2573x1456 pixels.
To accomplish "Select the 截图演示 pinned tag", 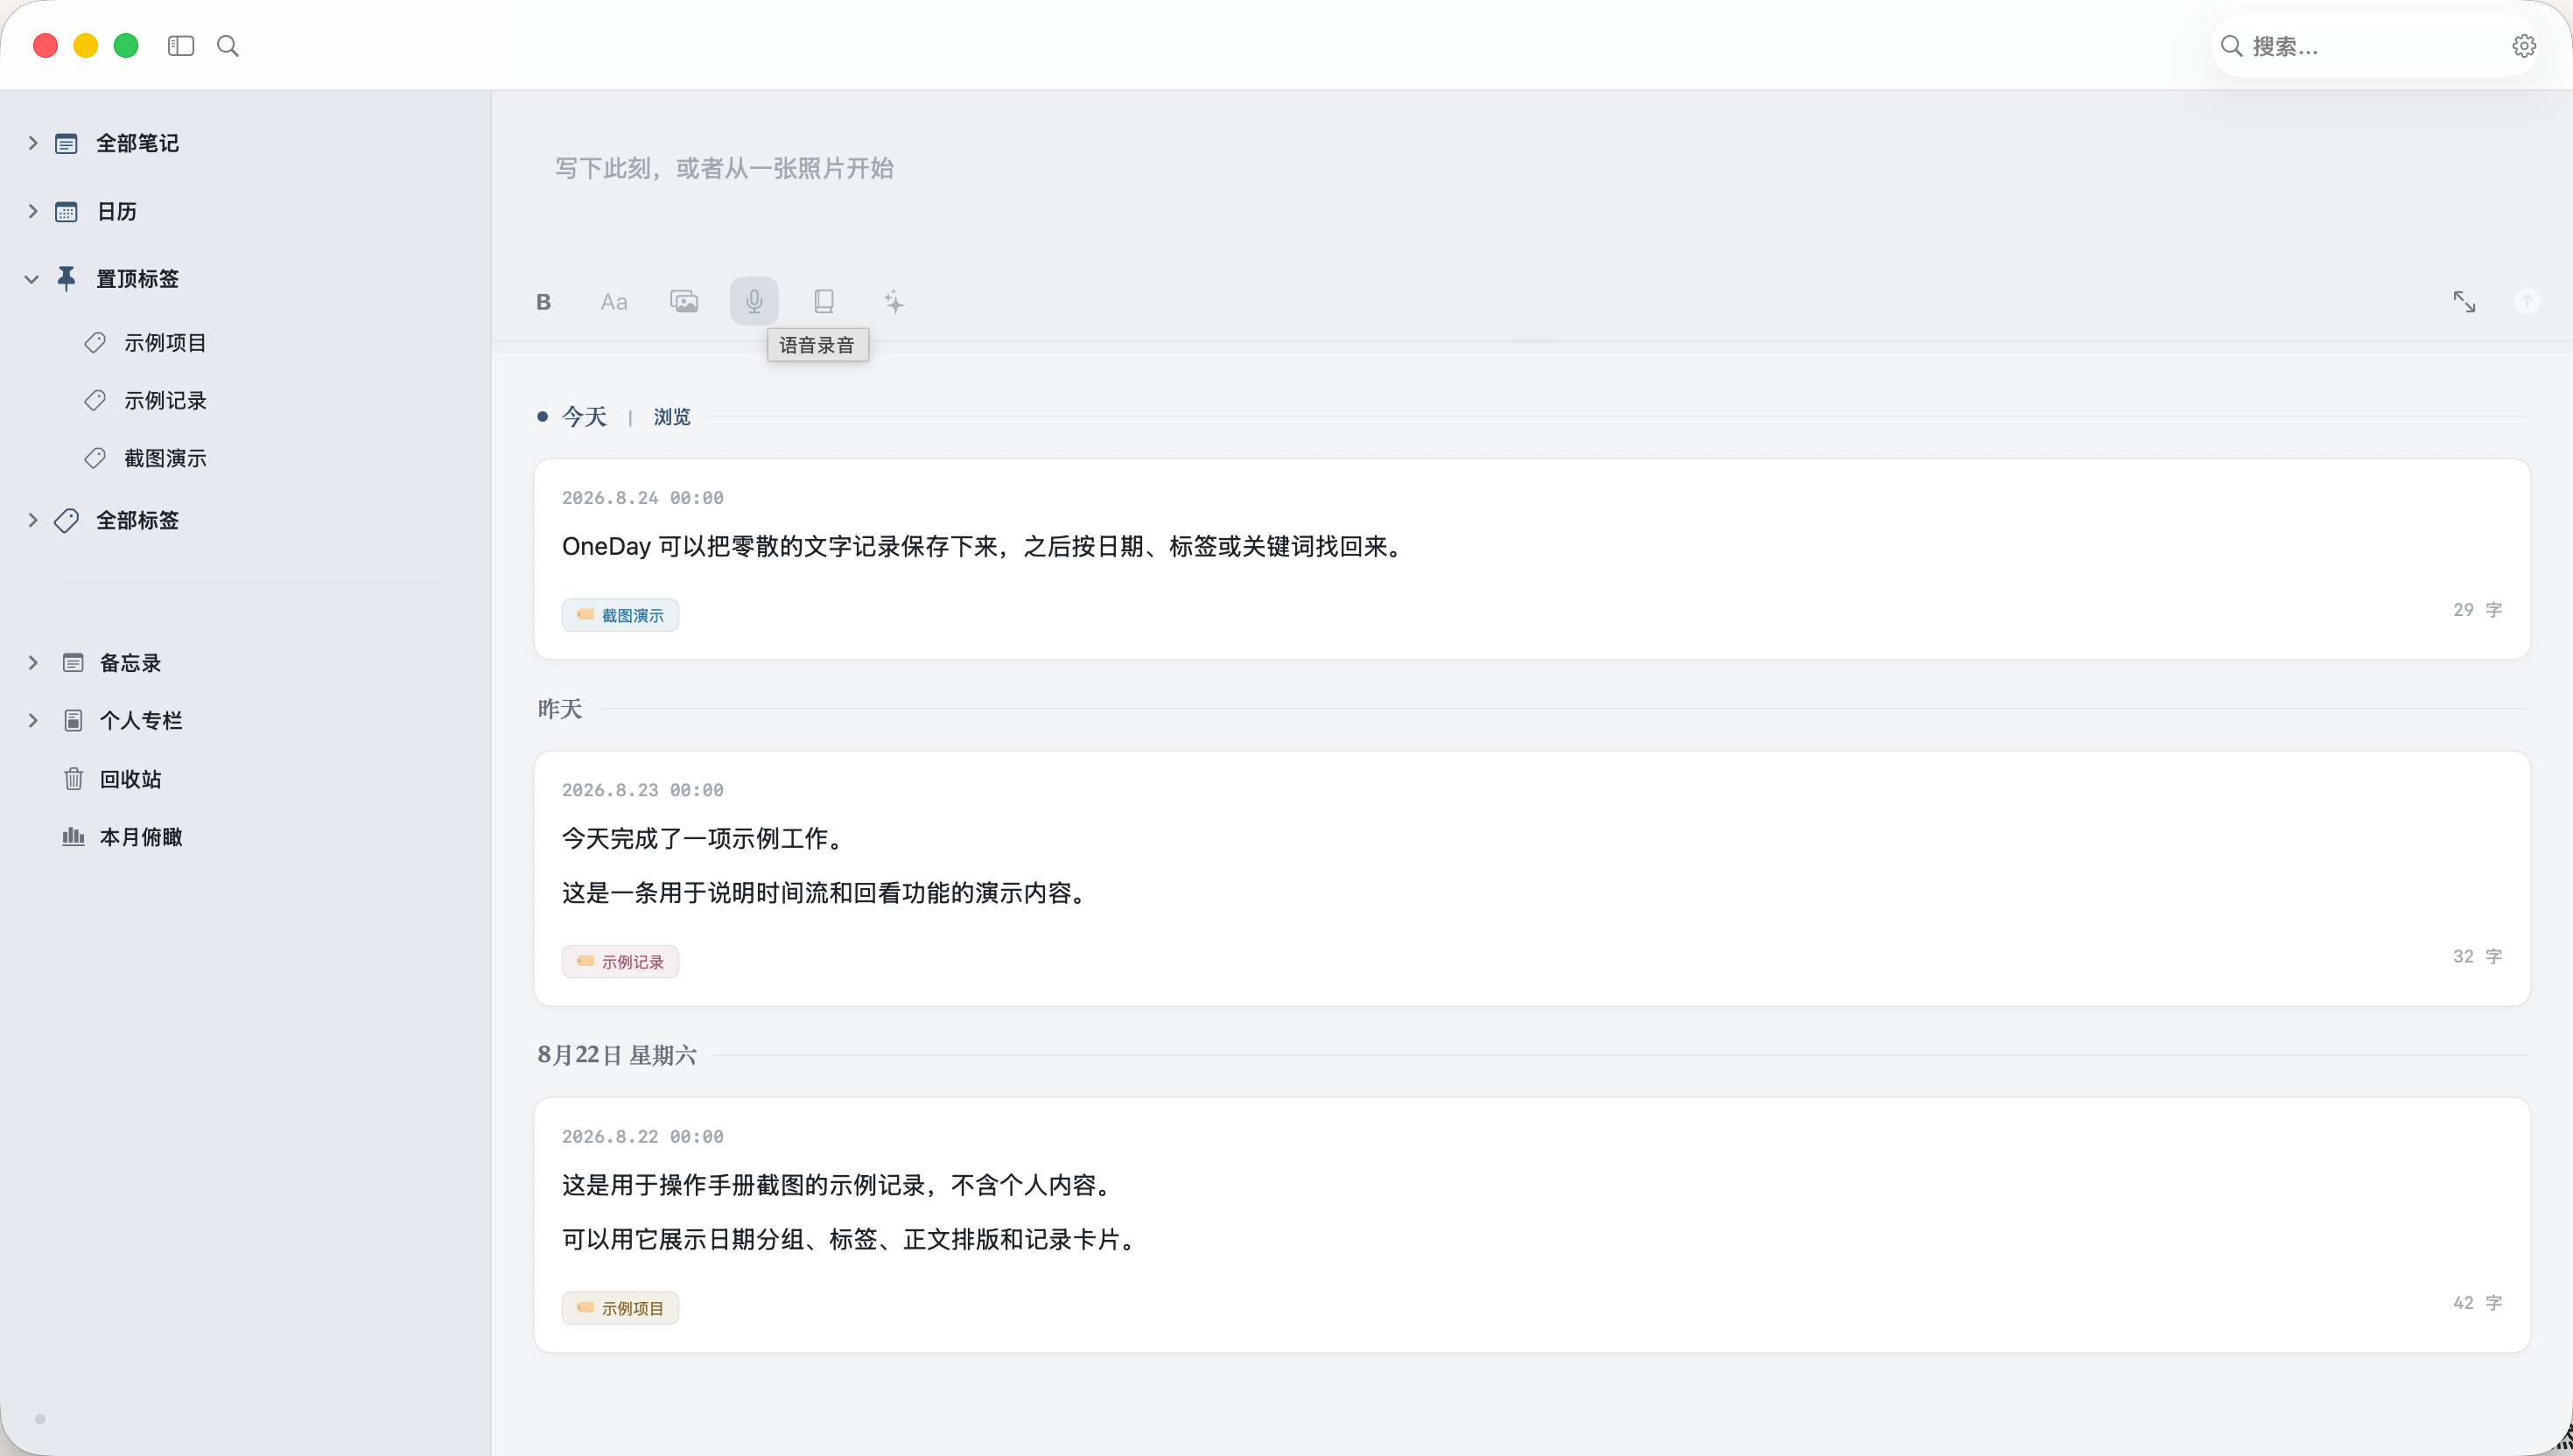I will pyautogui.click(x=165, y=459).
